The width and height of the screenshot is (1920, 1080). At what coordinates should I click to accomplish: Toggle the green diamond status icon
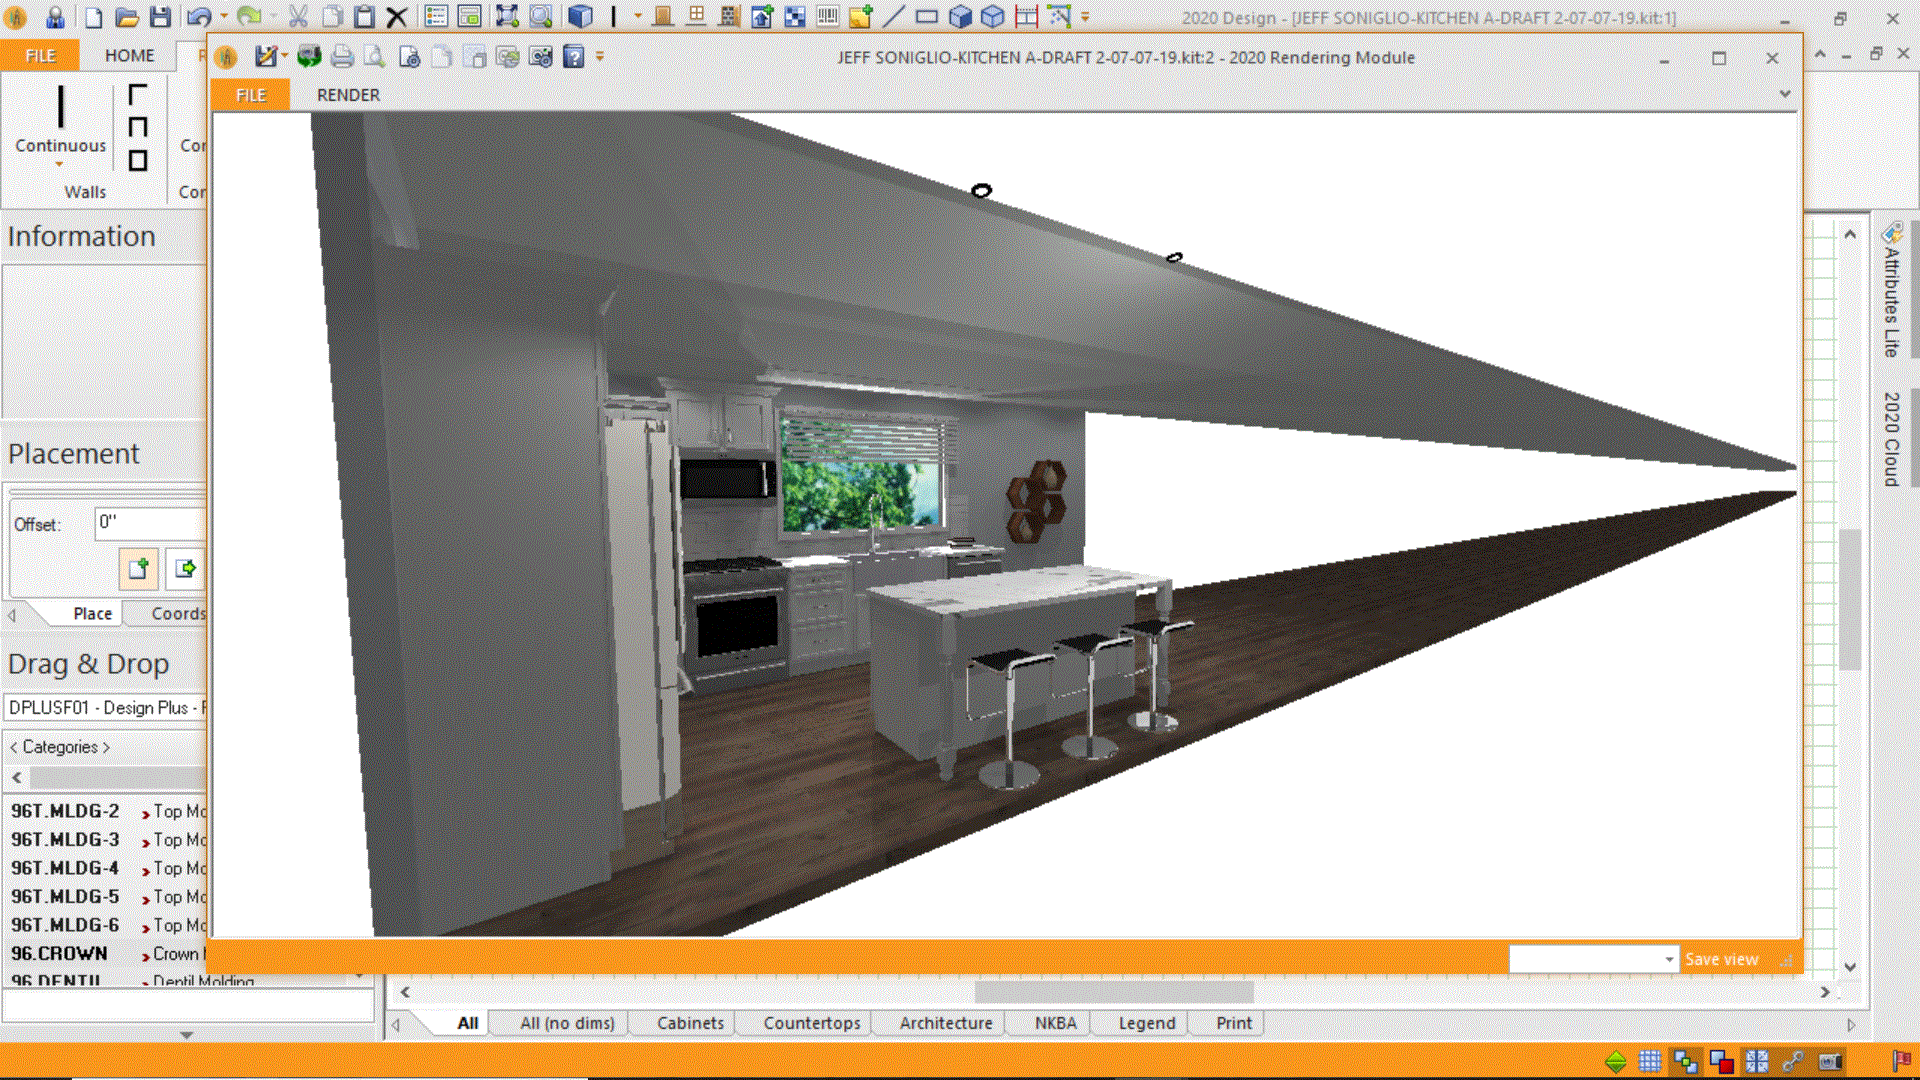pos(1616,1061)
